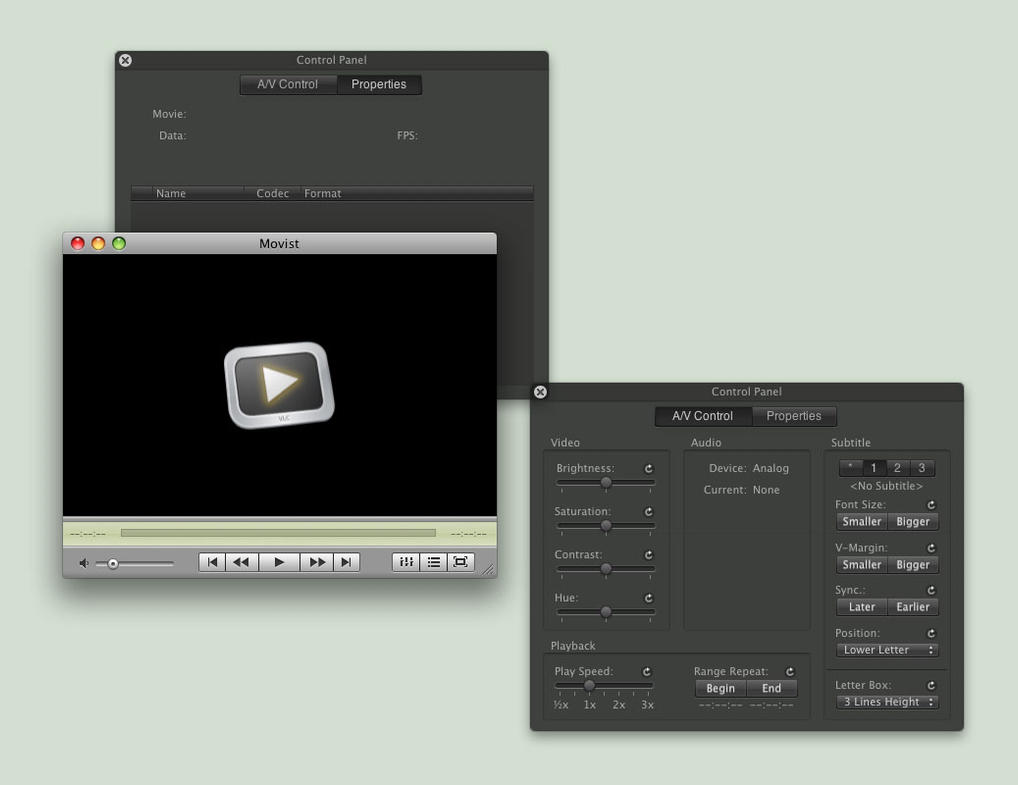Open the Letter Box 3 Lines Height dropdown
This screenshot has width=1018, height=785.
pos(887,702)
